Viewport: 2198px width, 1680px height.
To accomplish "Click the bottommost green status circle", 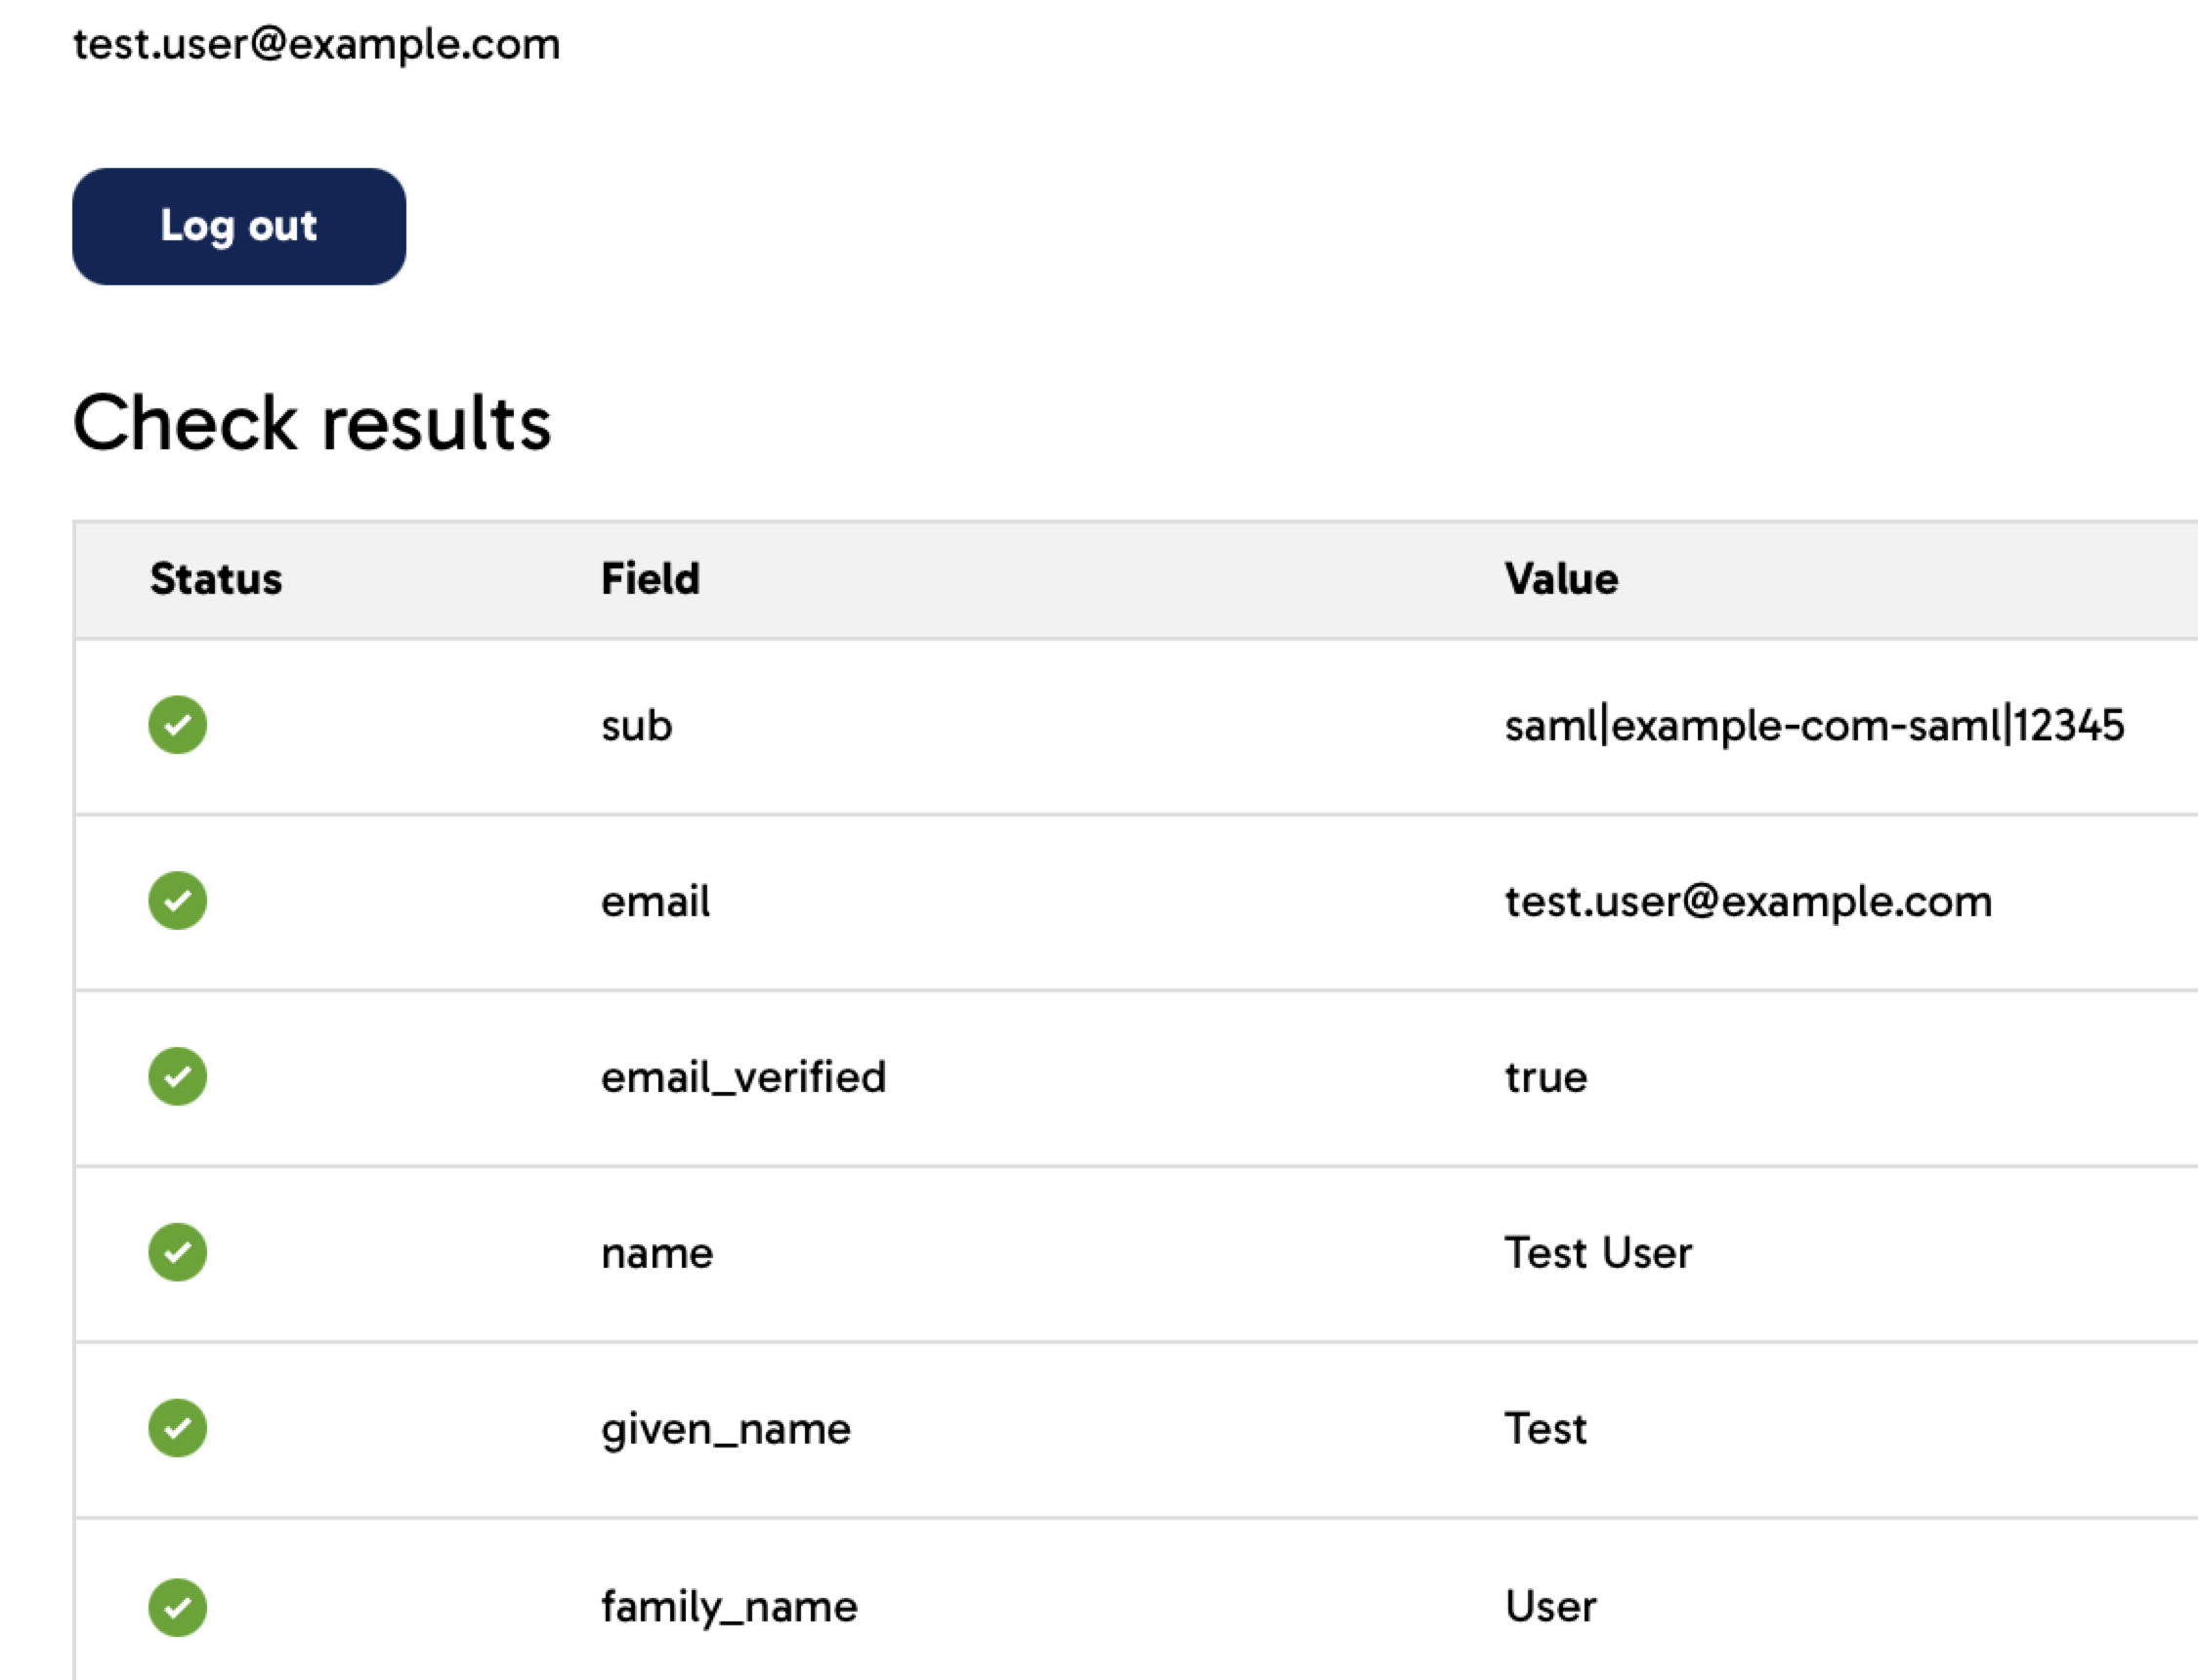I will point(179,1606).
